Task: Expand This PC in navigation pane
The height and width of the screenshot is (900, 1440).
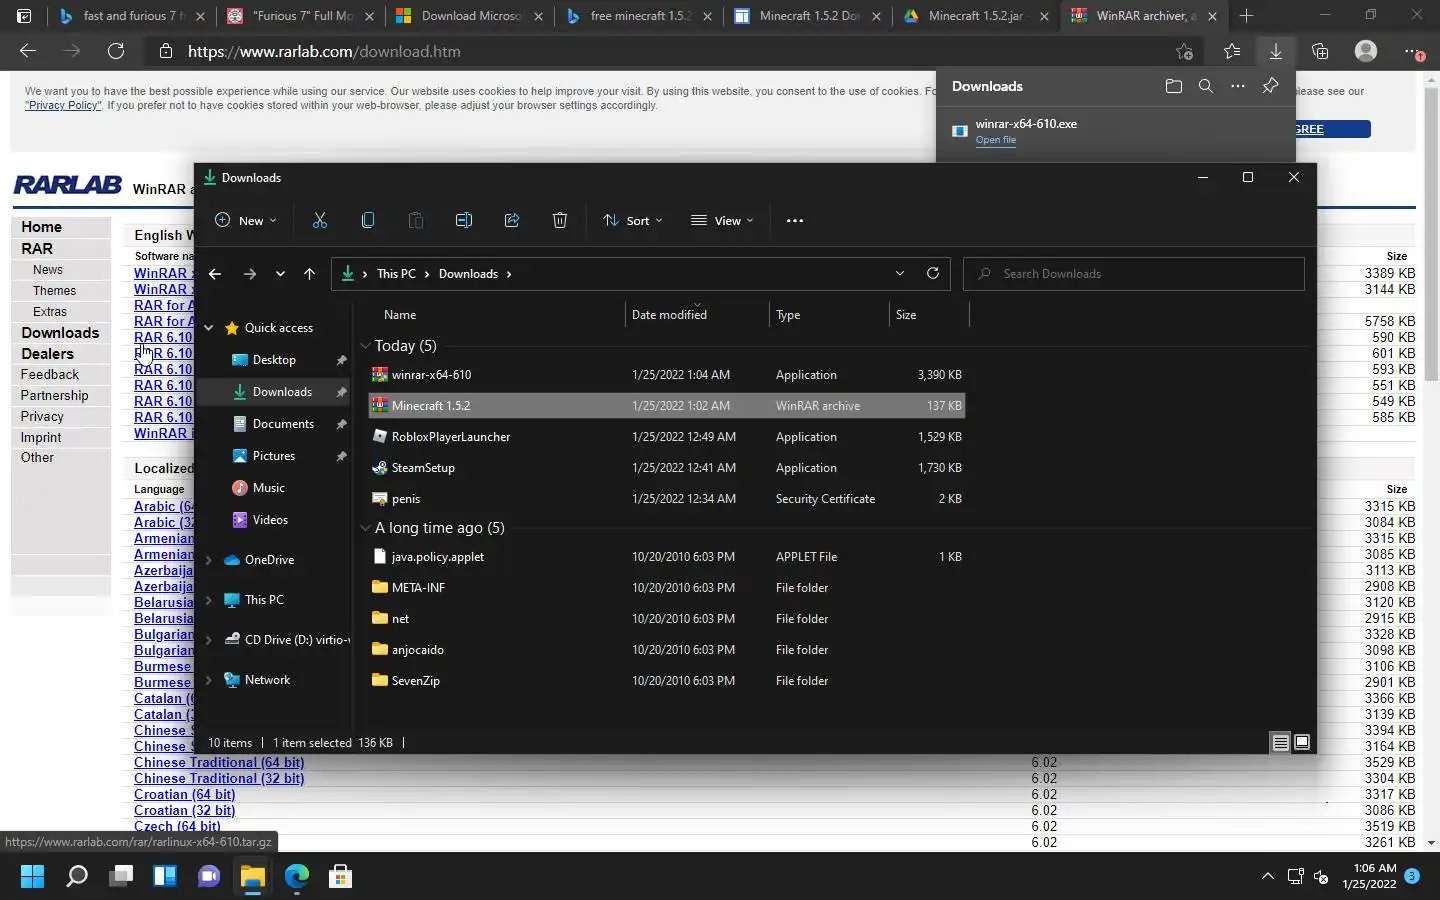Action: tap(209, 600)
